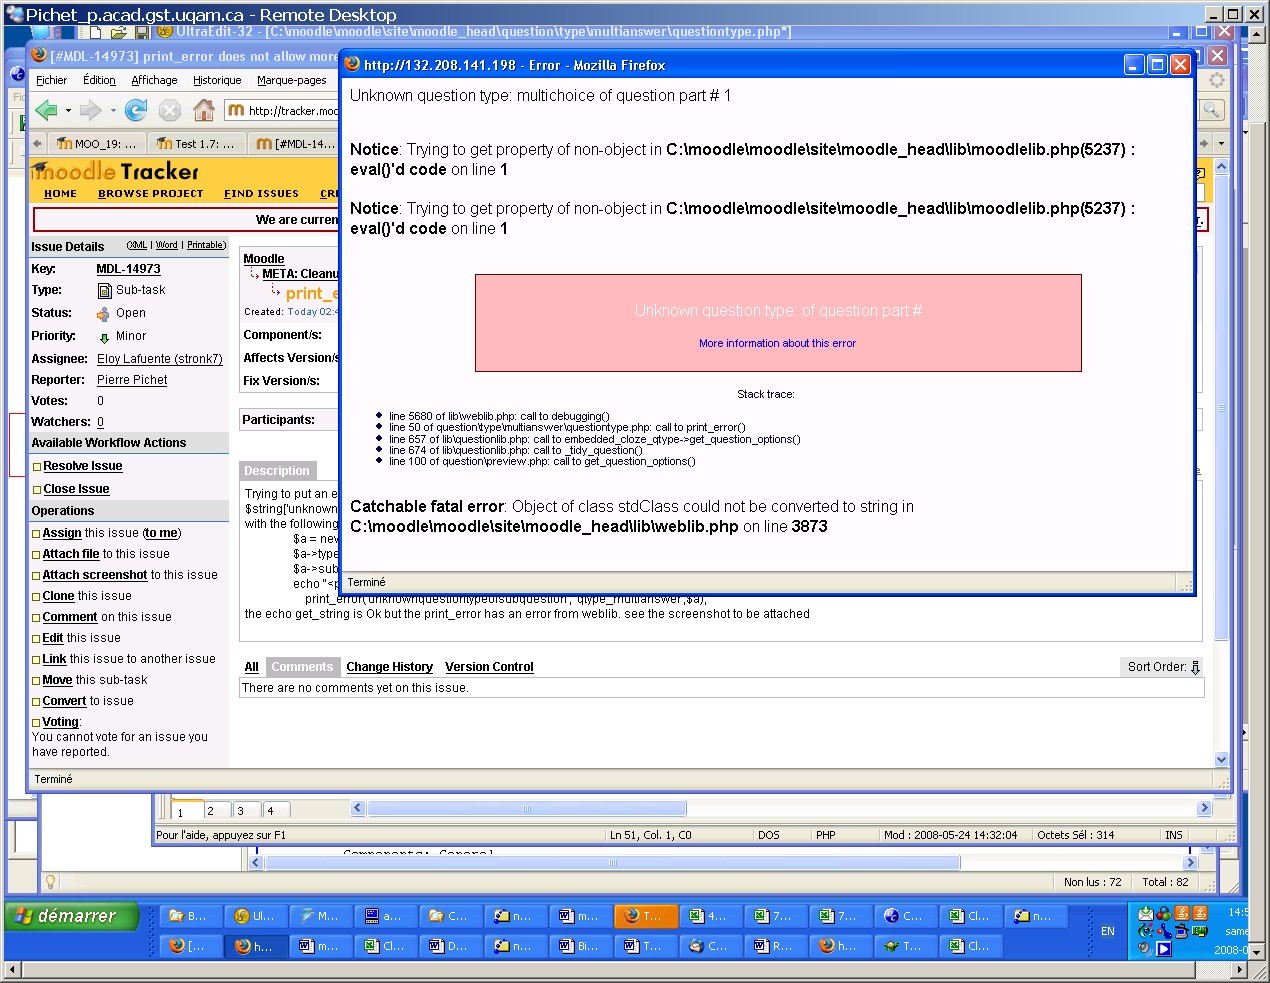Open reporter Pierre Pichet profile link
This screenshot has width=1270, height=983.
click(132, 380)
